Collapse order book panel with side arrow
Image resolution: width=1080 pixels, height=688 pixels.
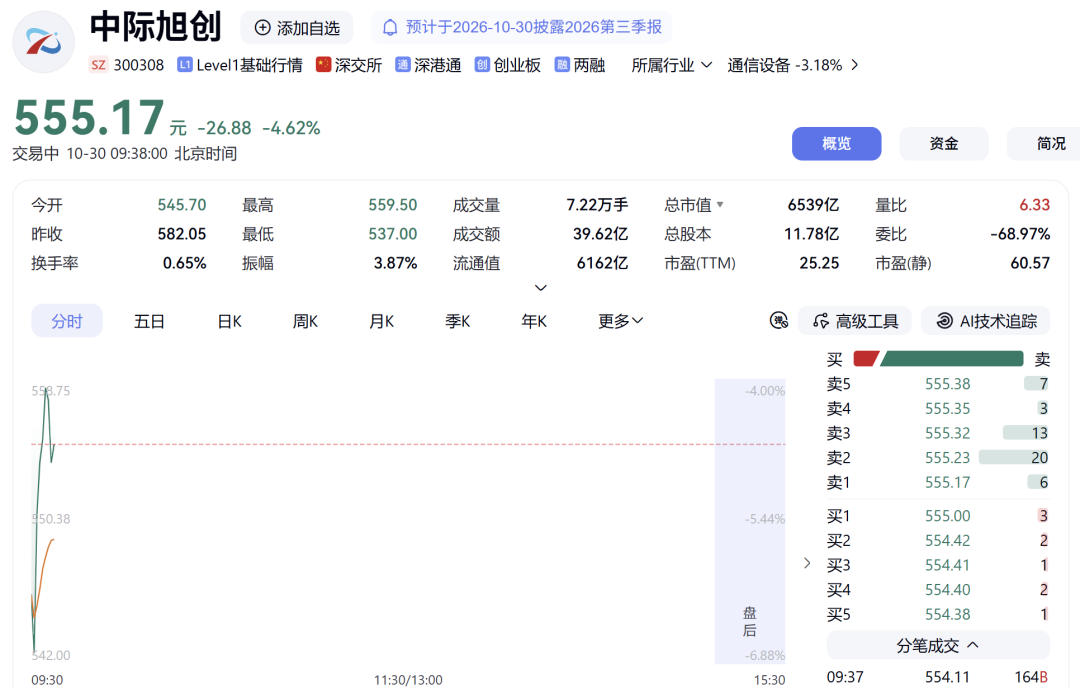(x=807, y=563)
